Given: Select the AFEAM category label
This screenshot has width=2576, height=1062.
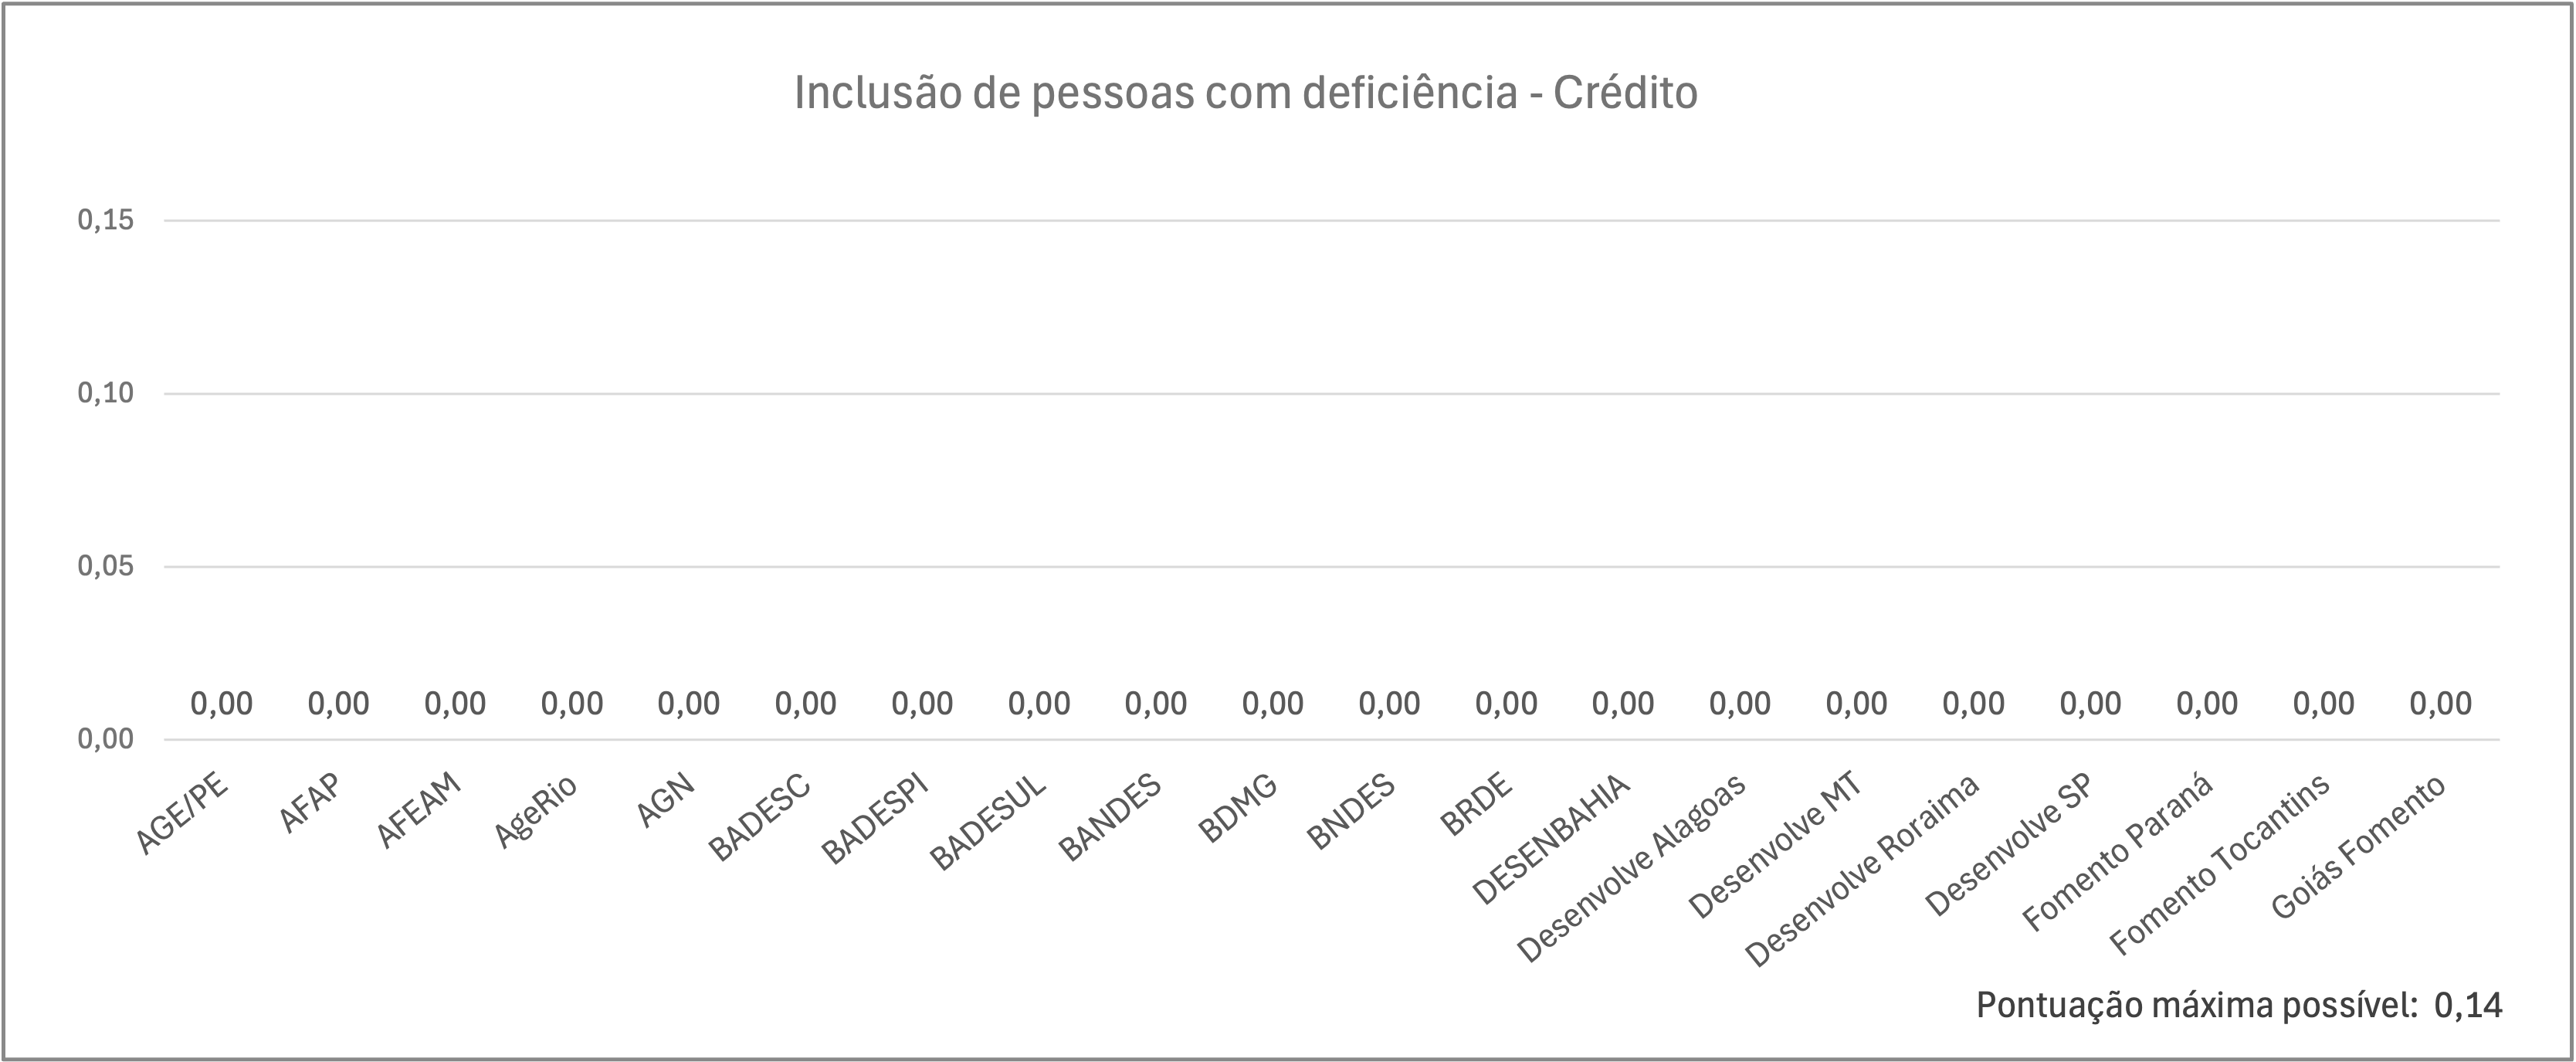Looking at the screenshot, I should coord(419,809).
